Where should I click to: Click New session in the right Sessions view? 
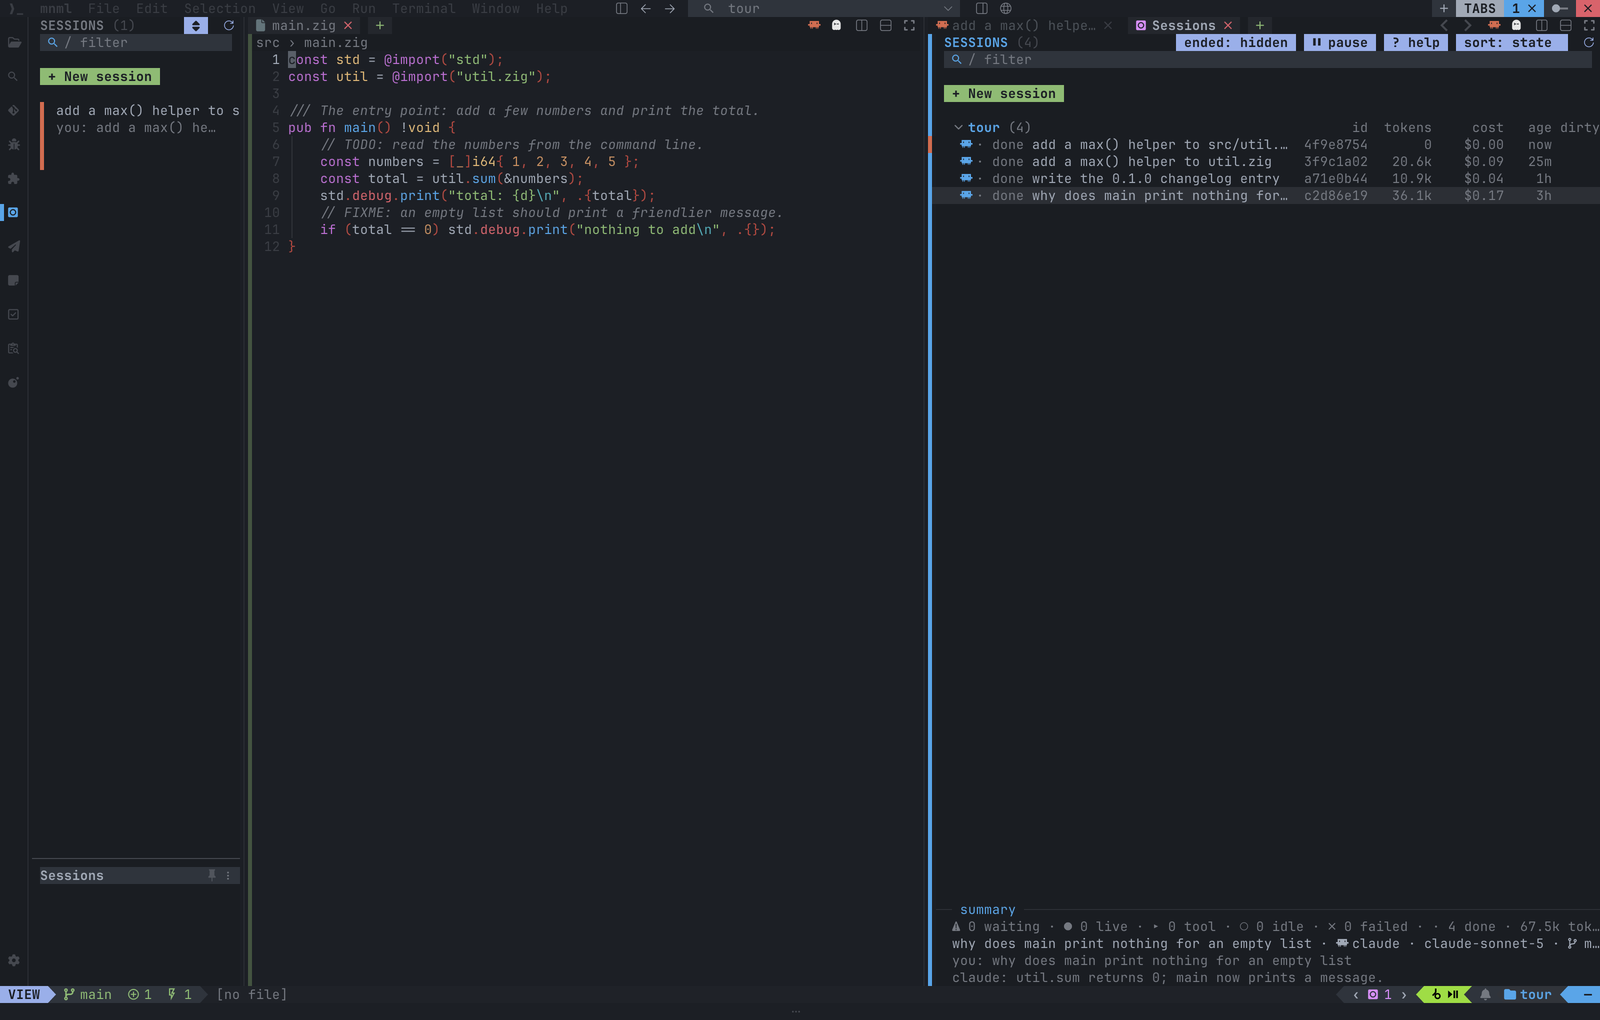[x=1004, y=94]
